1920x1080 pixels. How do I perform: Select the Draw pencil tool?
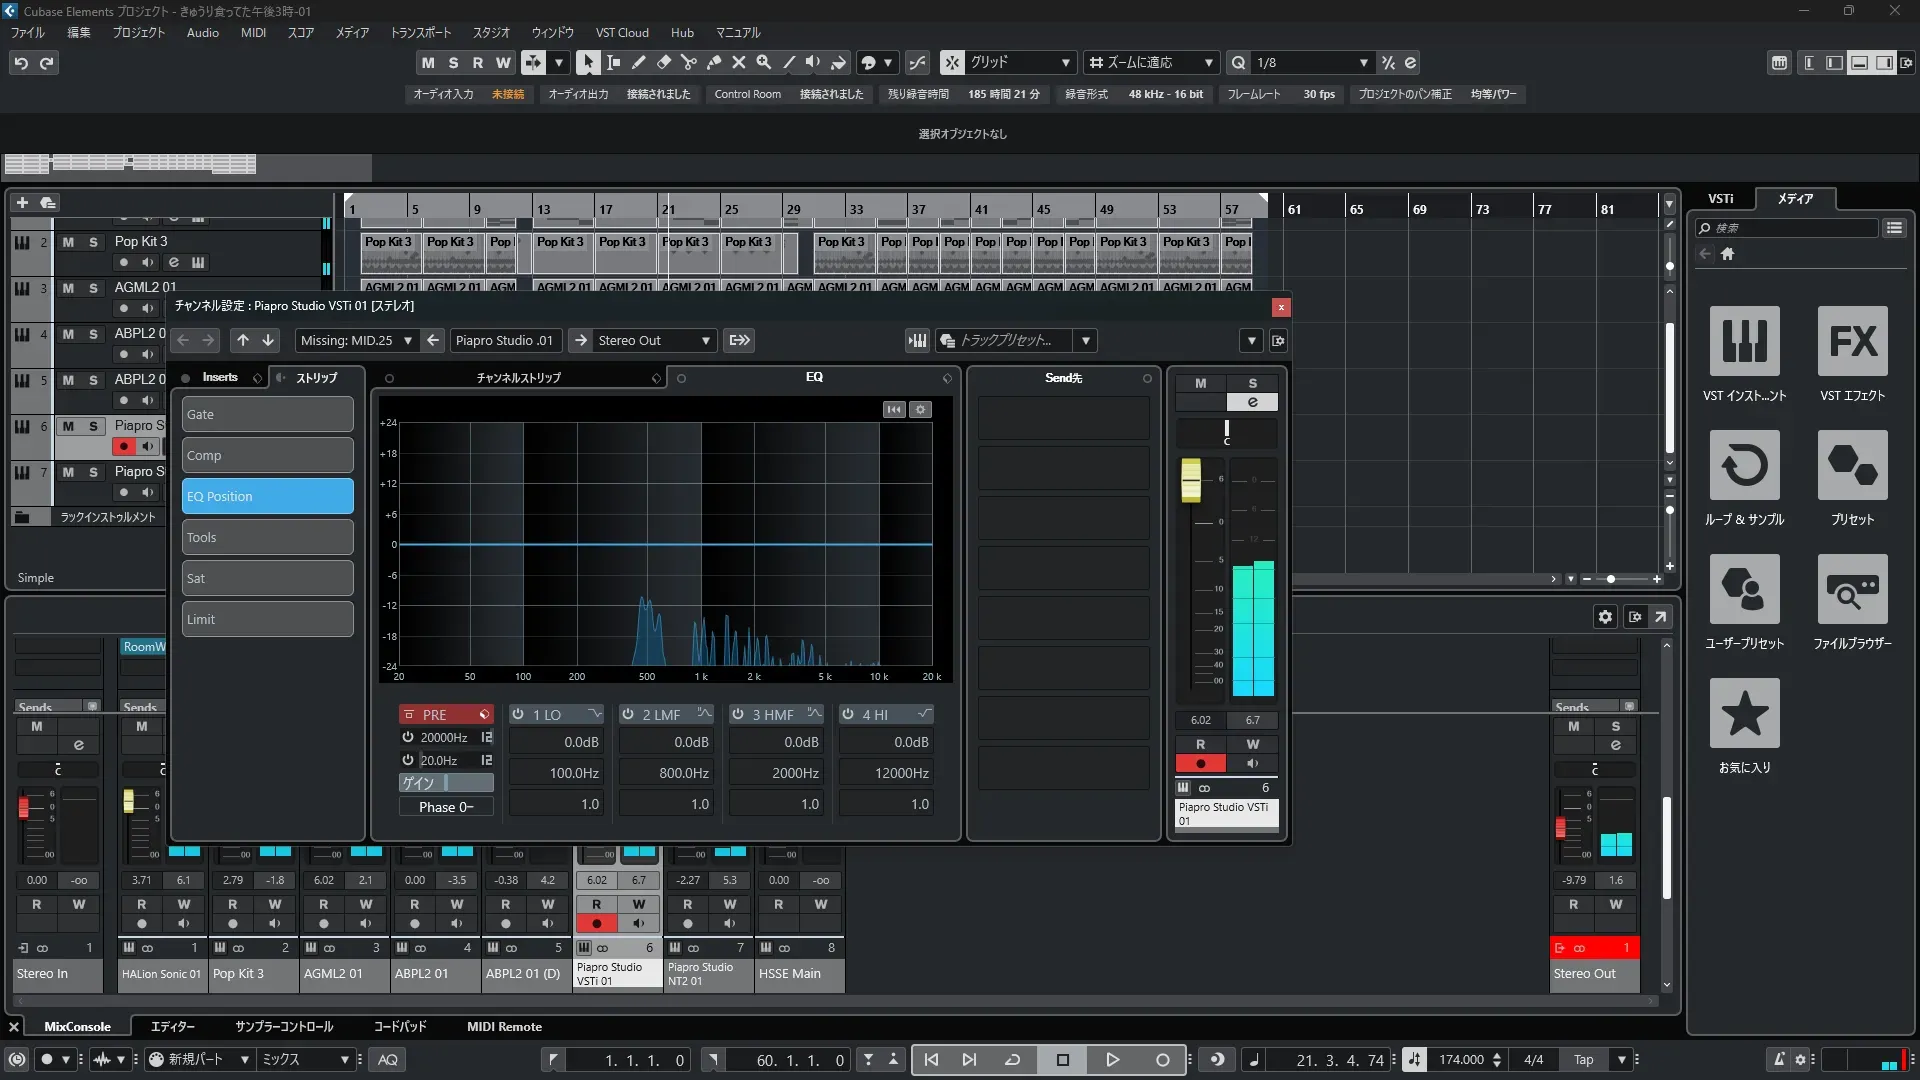point(638,62)
